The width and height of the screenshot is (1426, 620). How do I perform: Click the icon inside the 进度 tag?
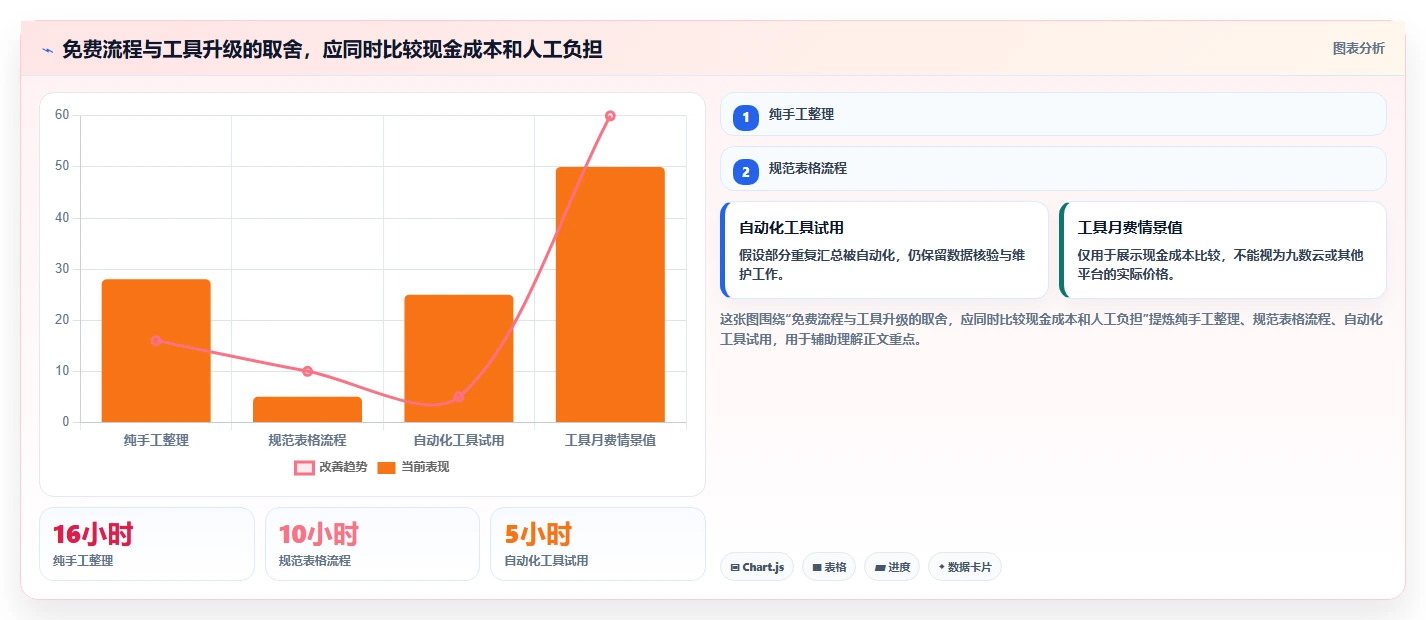pyautogui.click(x=880, y=567)
